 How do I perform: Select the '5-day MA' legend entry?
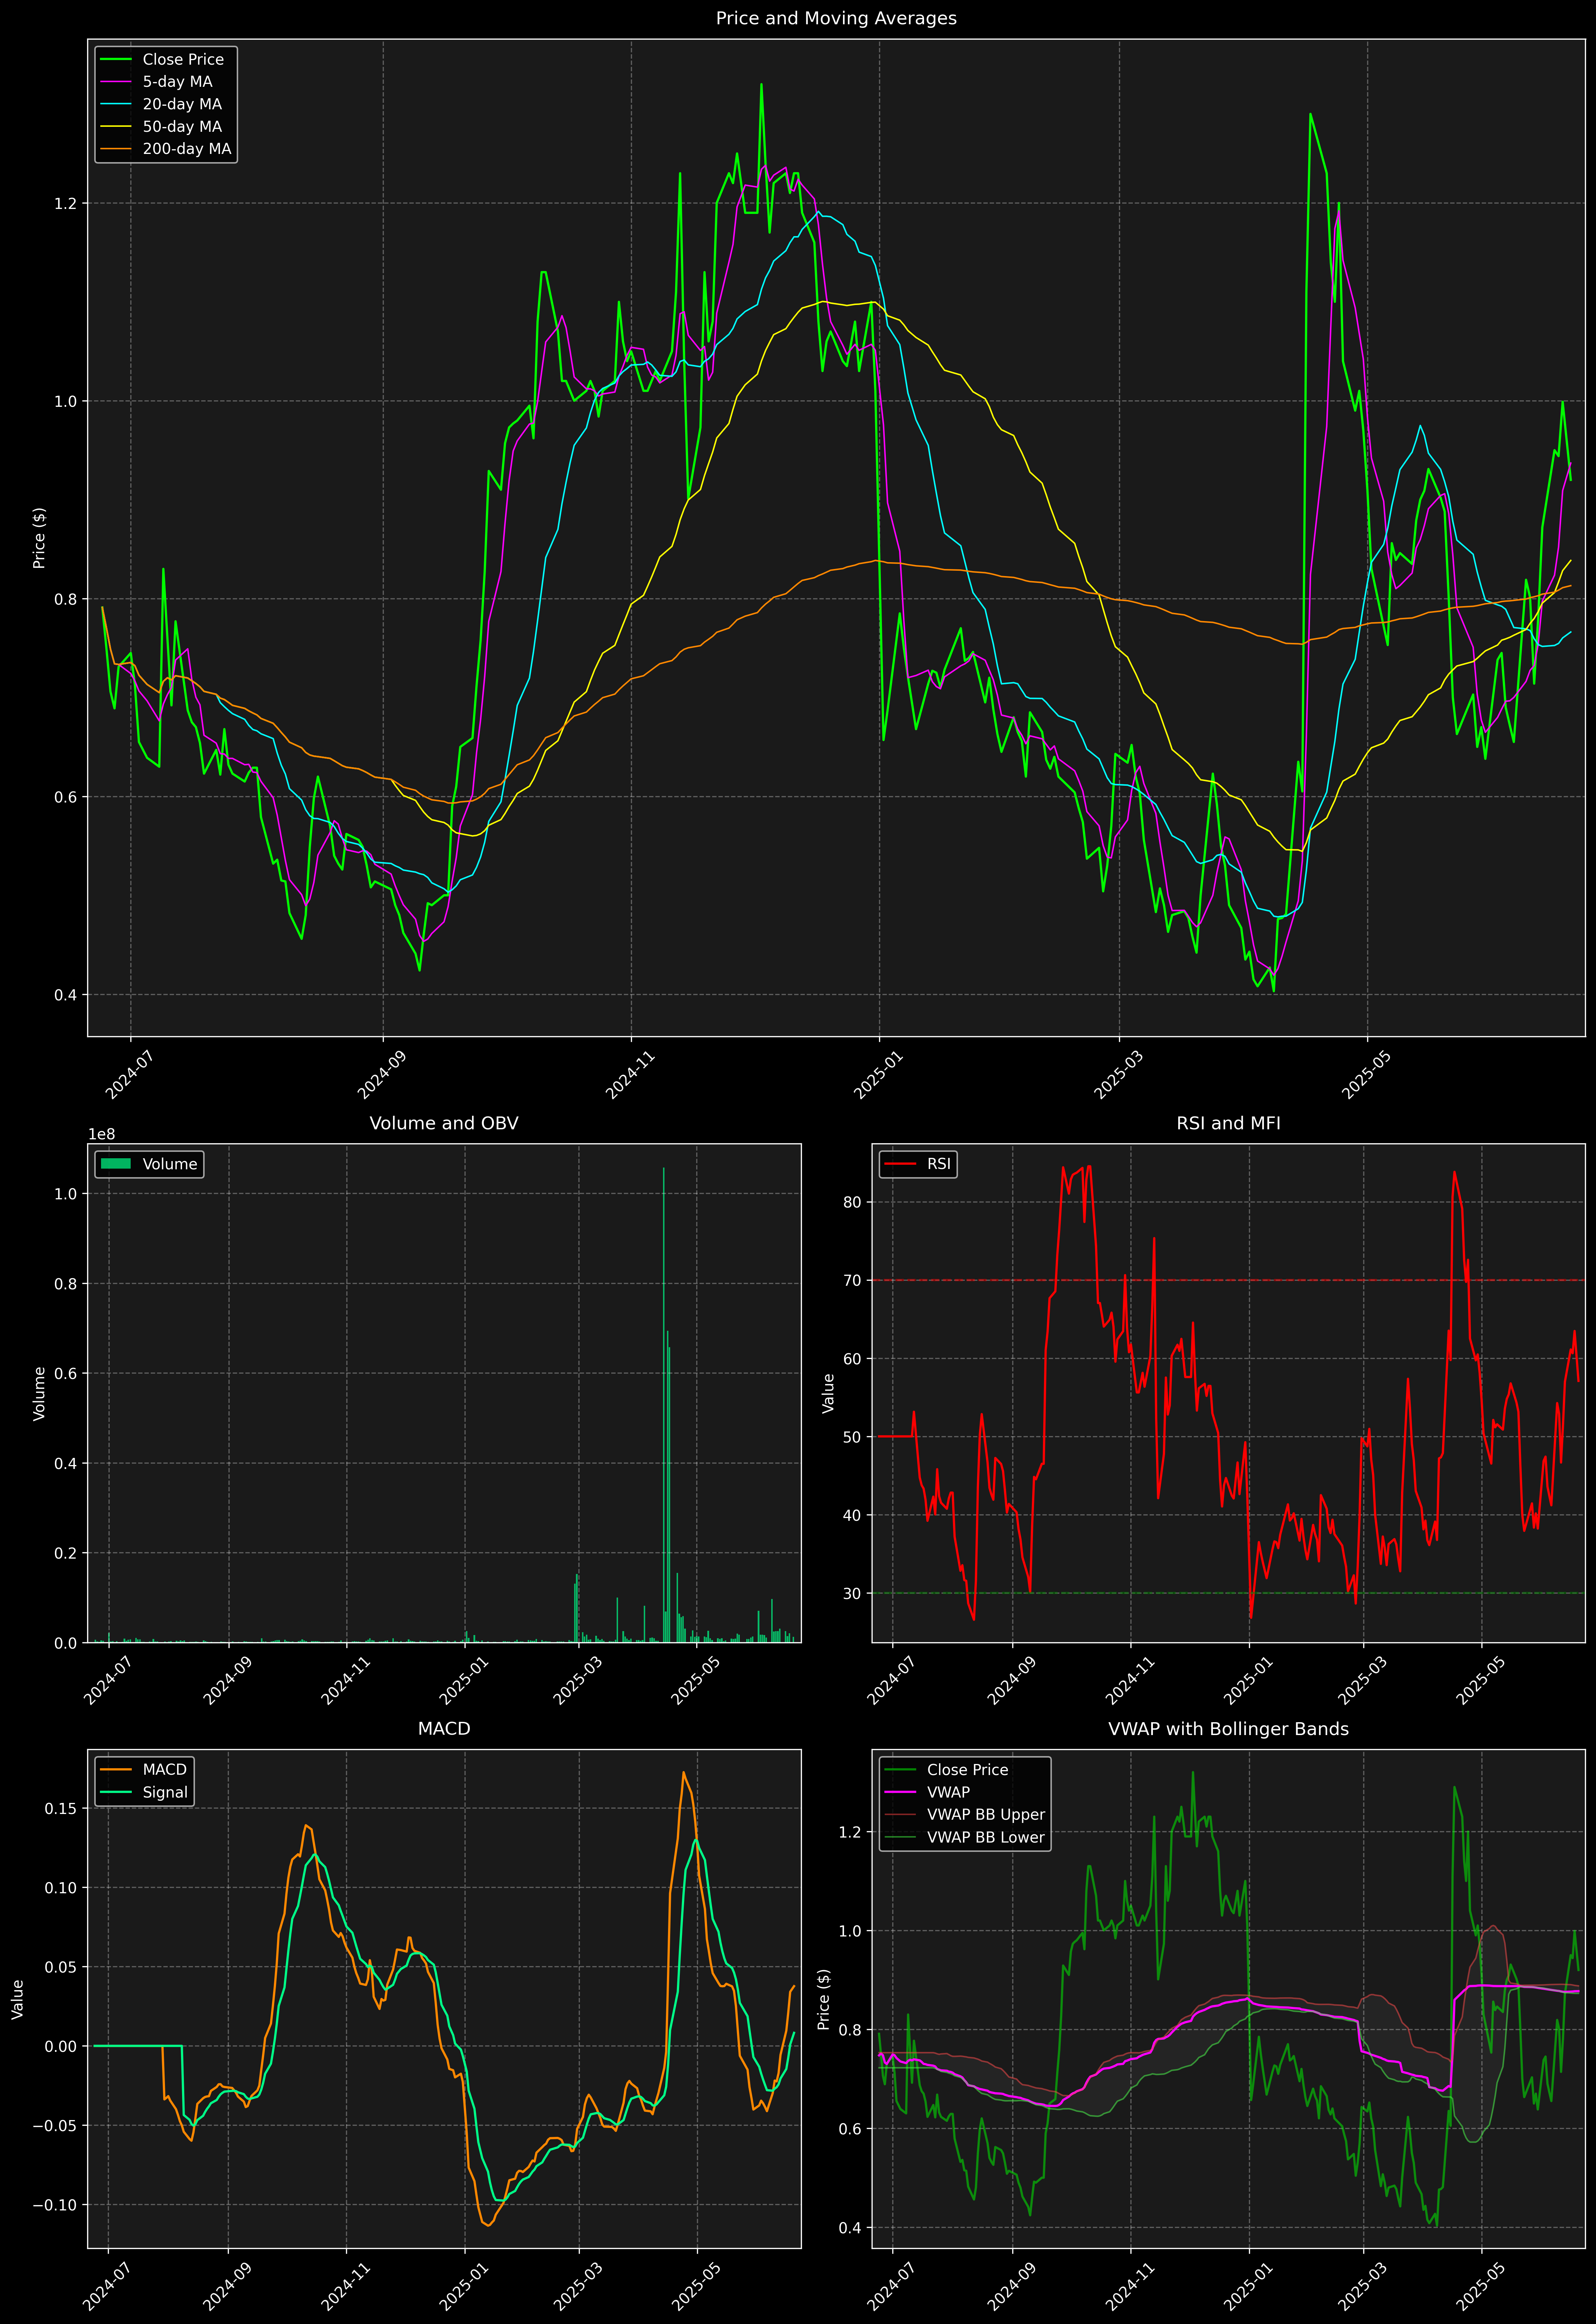coord(177,82)
